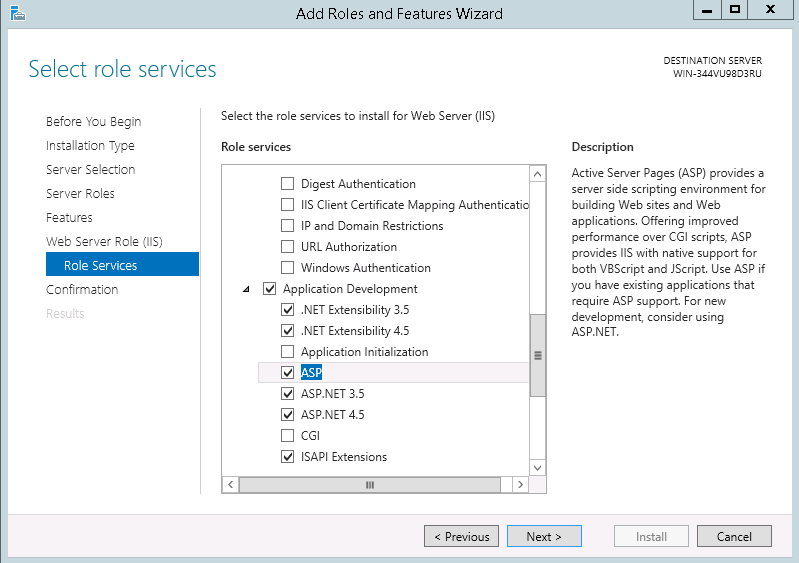
Task: Click the down arrow of vertical scrollbar
Action: point(538,467)
